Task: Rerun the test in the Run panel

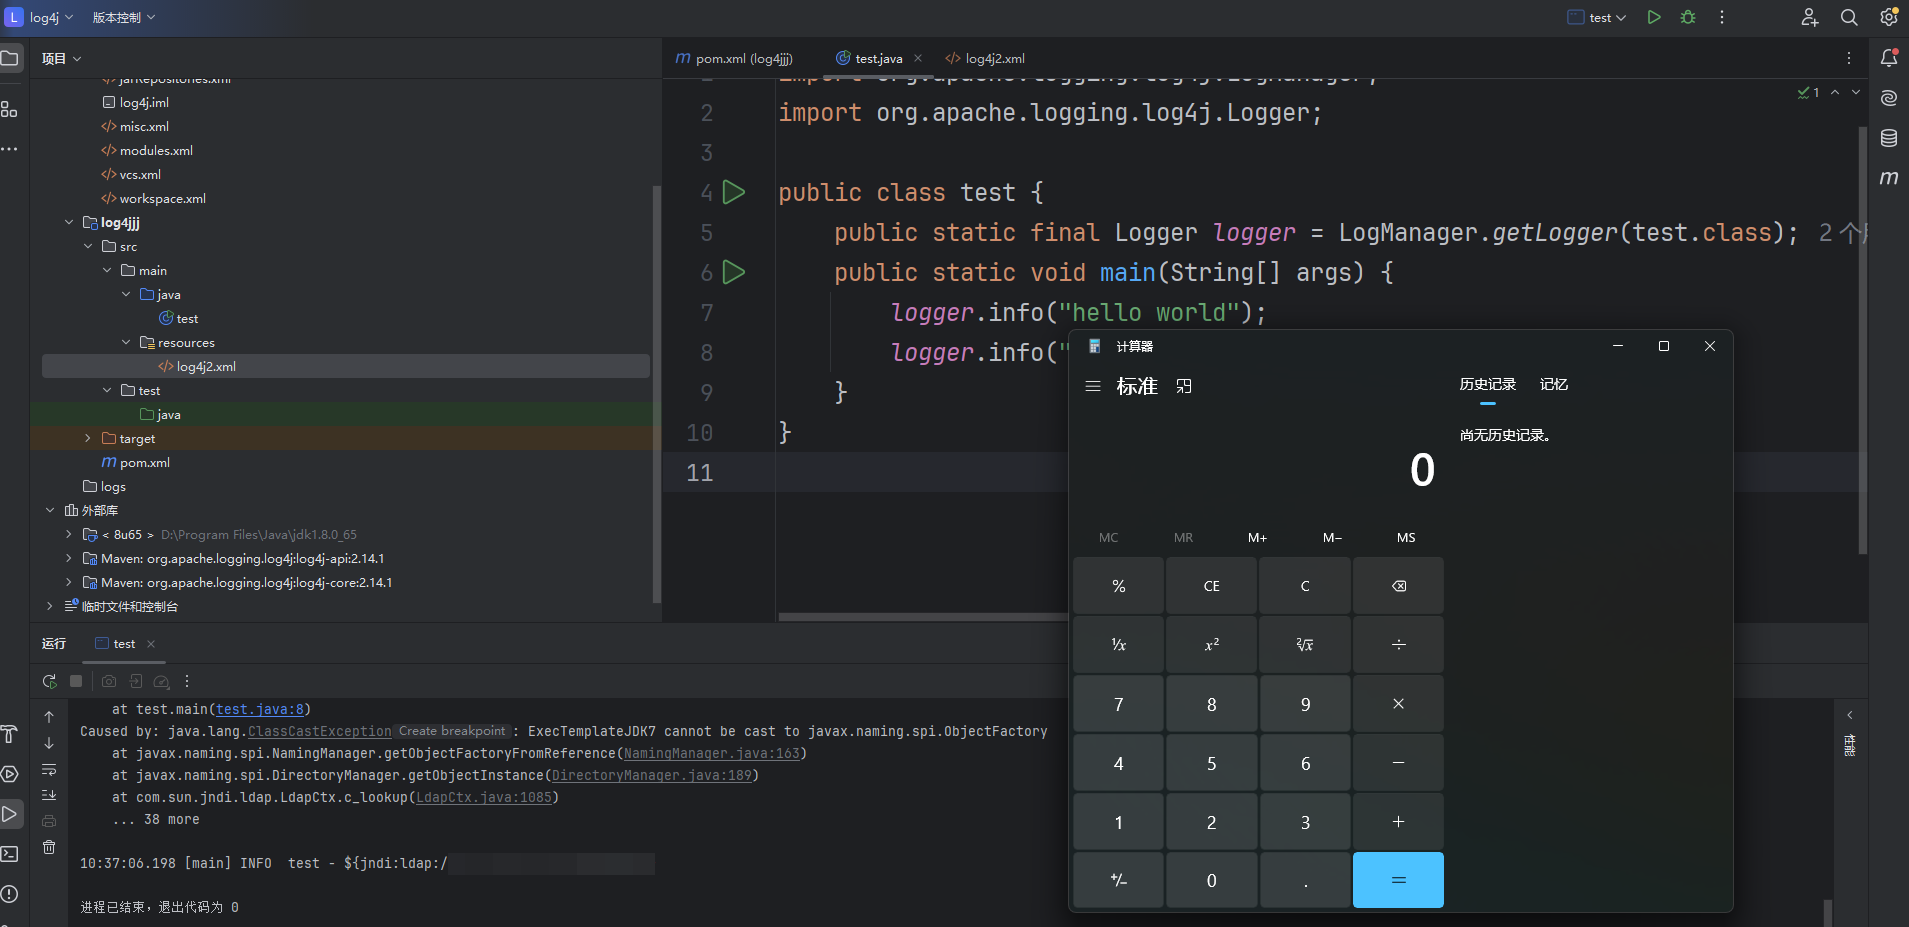Action: click(49, 681)
